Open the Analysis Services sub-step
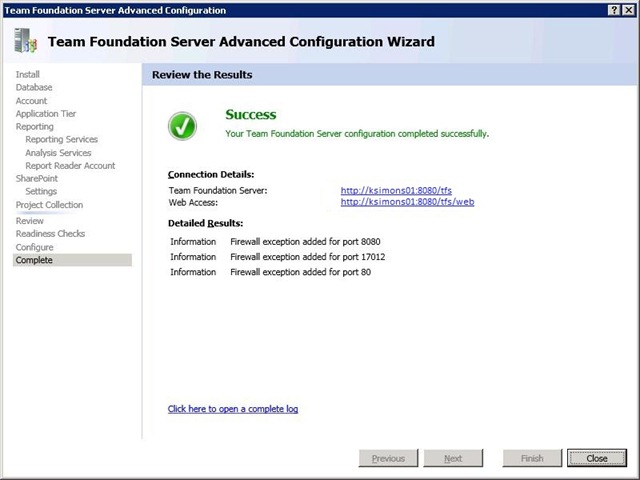This screenshot has width=640, height=480. (58, 153)
